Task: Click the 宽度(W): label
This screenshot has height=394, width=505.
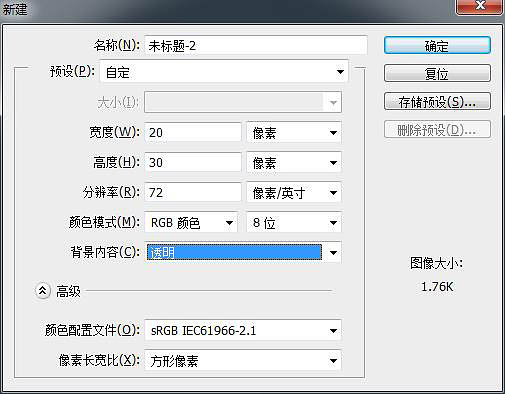Action: (x=114, y=132)
